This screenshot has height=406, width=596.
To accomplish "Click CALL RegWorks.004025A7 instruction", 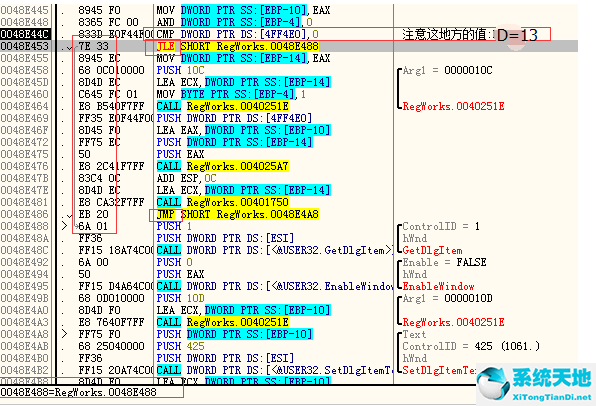I will pos(222,166).
